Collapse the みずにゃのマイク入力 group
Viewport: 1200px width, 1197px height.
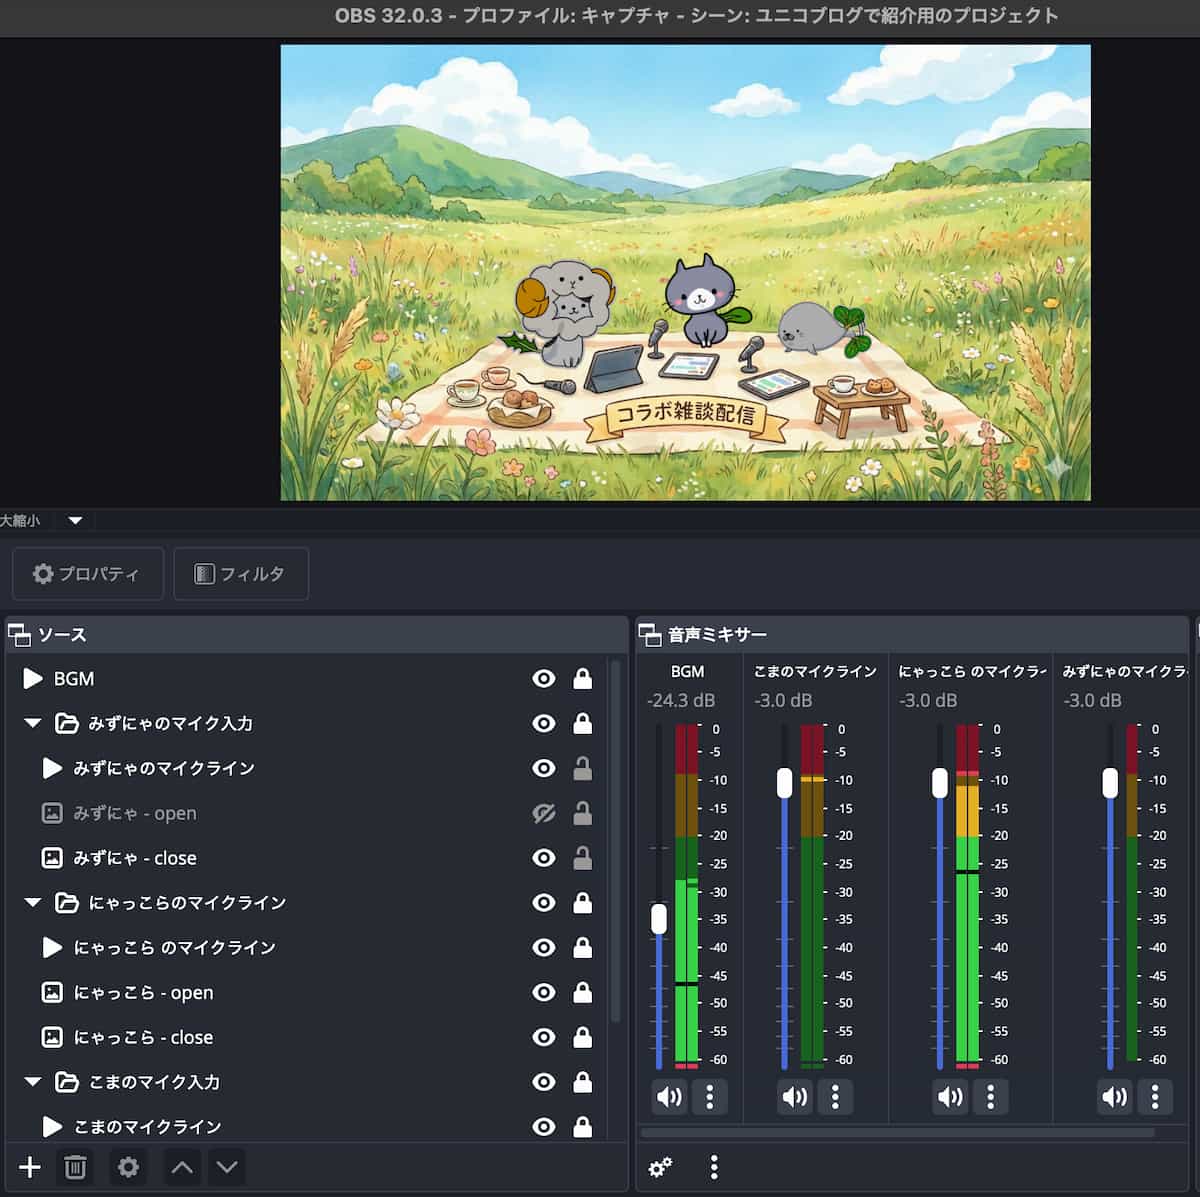[x=33, y=723]
